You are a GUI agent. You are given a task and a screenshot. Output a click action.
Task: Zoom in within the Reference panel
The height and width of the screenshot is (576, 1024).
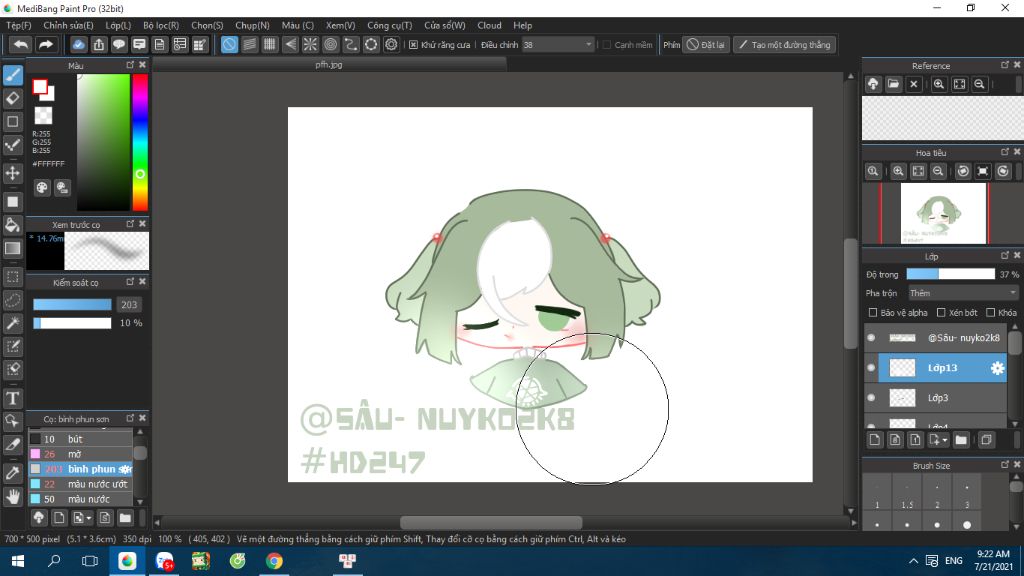938,84
